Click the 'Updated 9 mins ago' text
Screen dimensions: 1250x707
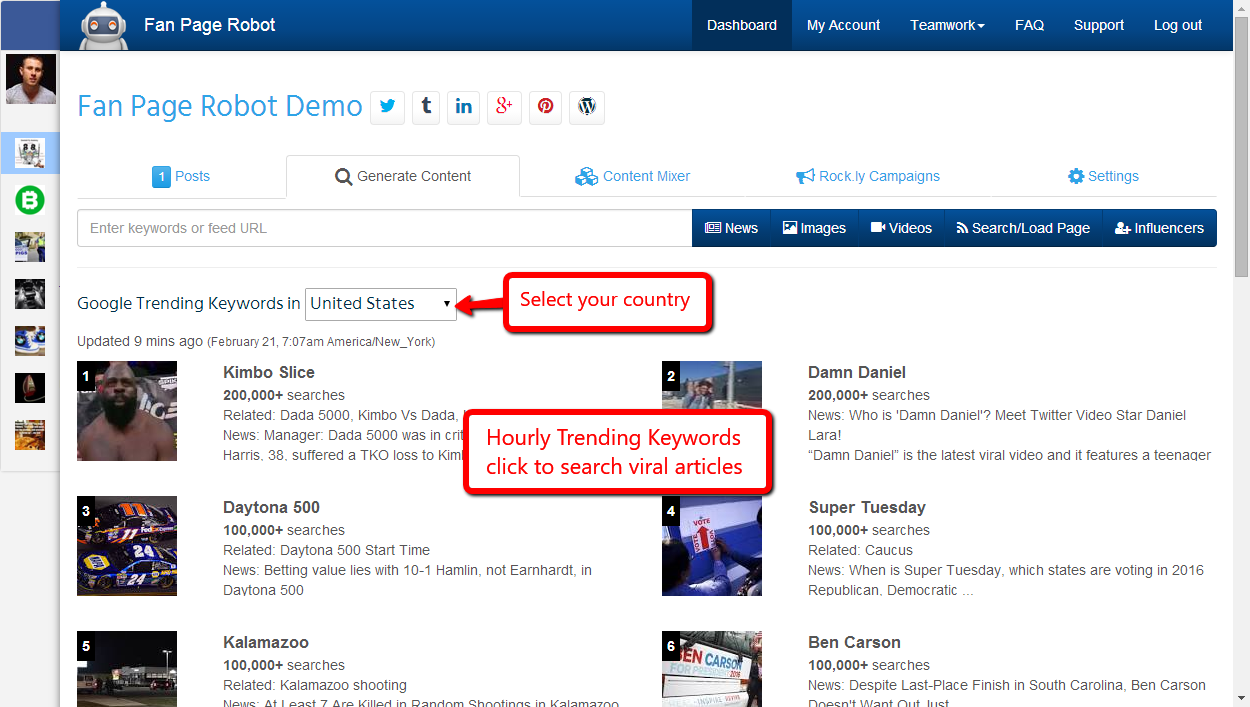(140, 341)
